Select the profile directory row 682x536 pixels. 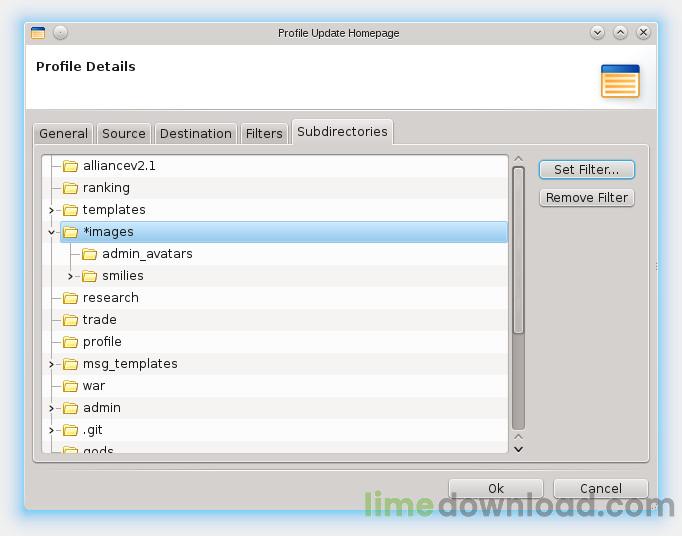275,342
